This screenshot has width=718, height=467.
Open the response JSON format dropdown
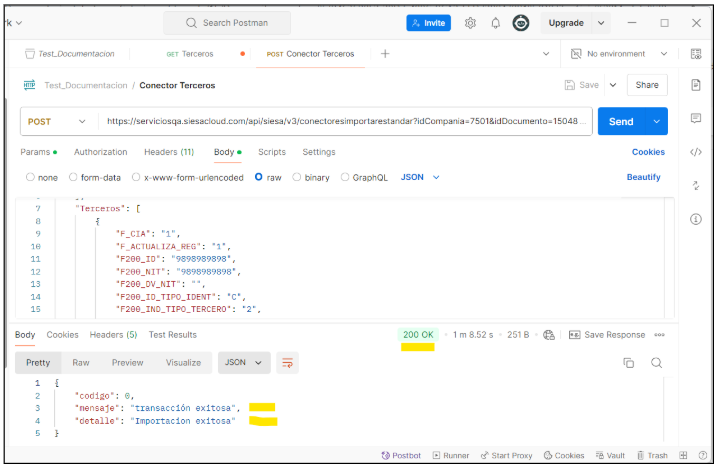coord(244,363)
